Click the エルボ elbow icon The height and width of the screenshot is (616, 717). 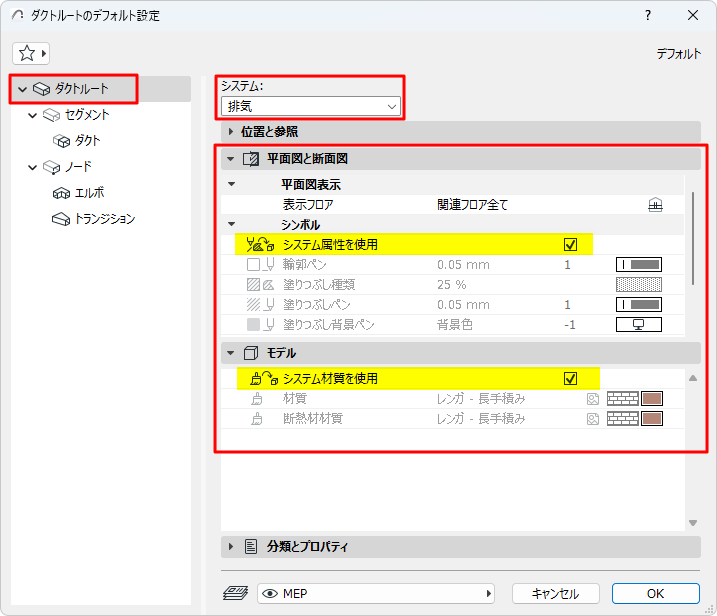pyautogui.click(x=61, y=193)
